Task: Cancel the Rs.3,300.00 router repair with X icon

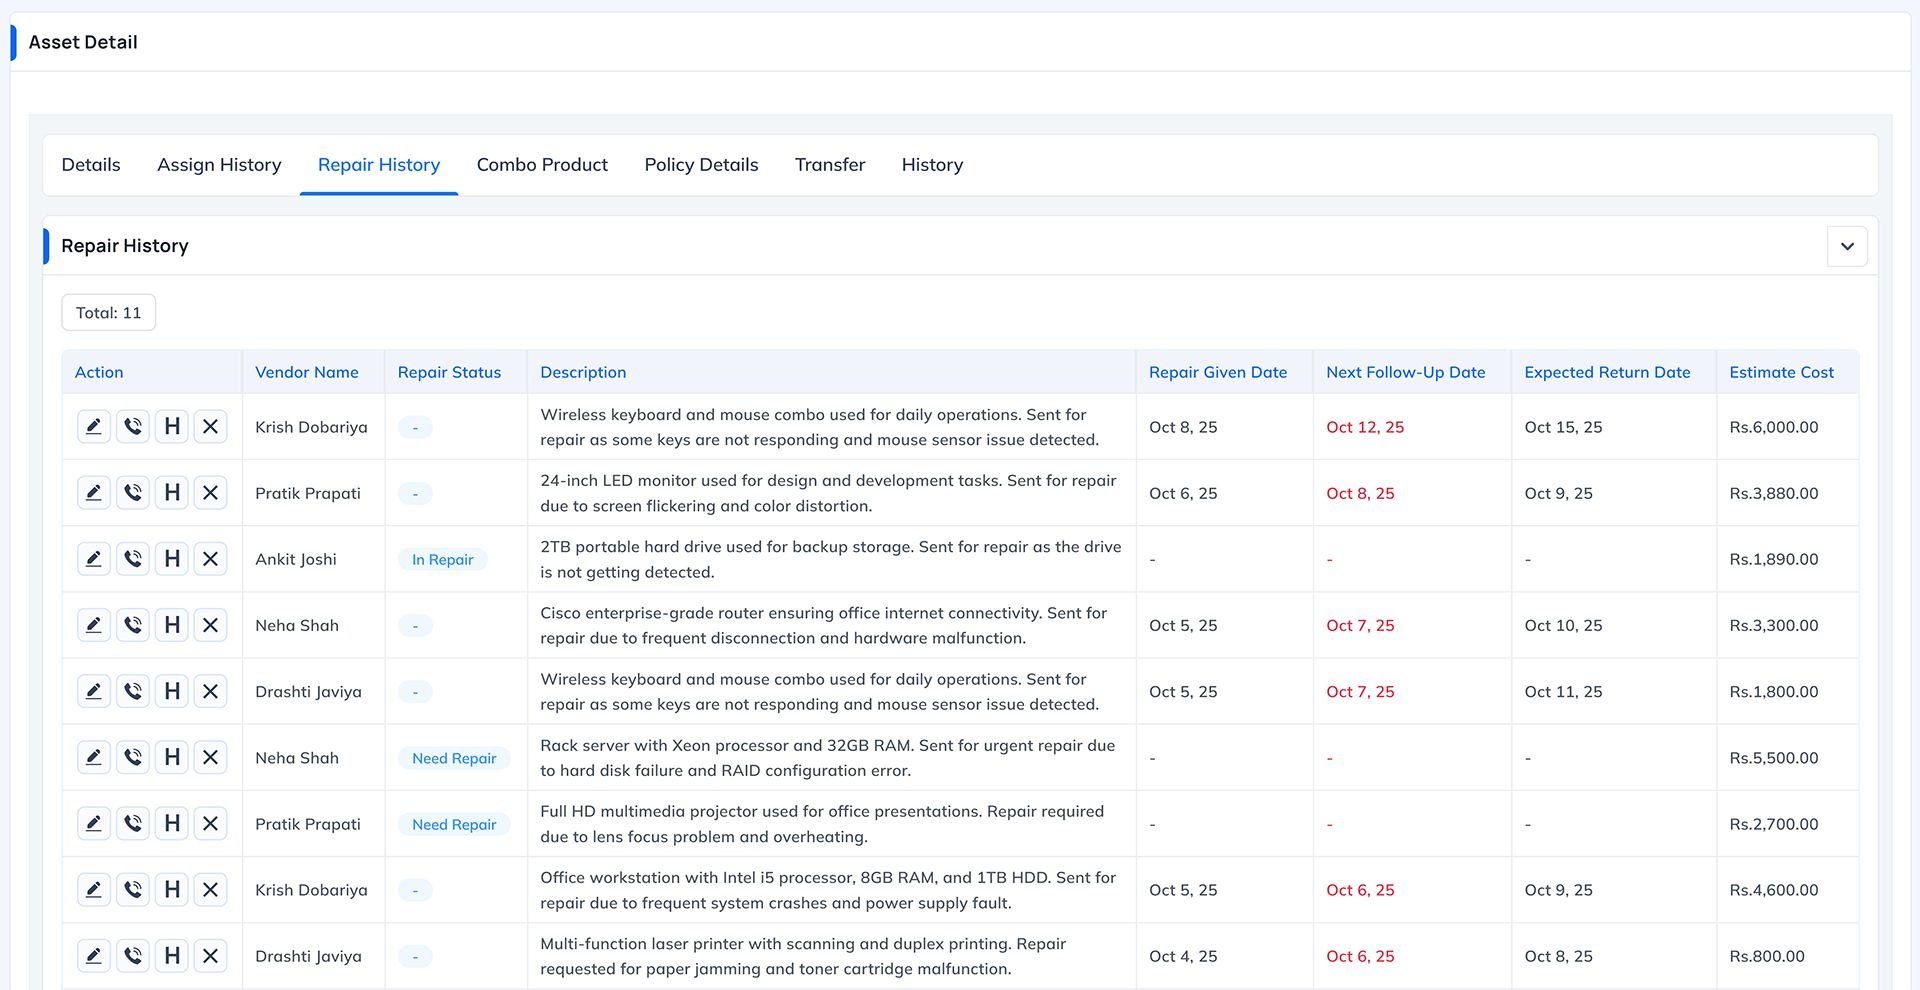Action: 210,625
